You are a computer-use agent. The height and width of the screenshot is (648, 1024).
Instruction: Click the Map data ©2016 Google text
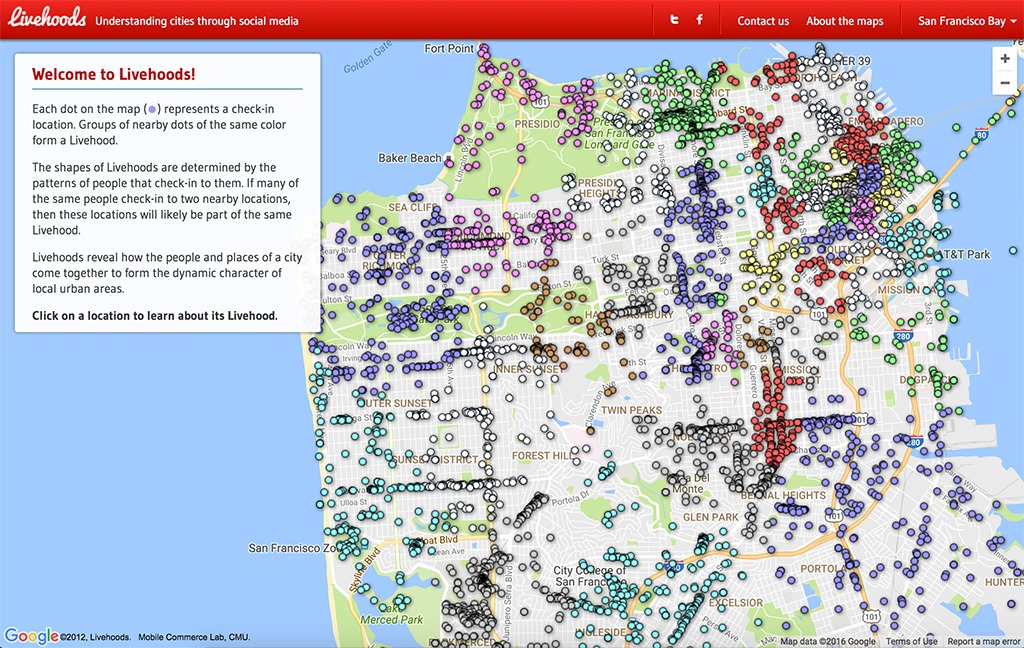pos(827,641)
